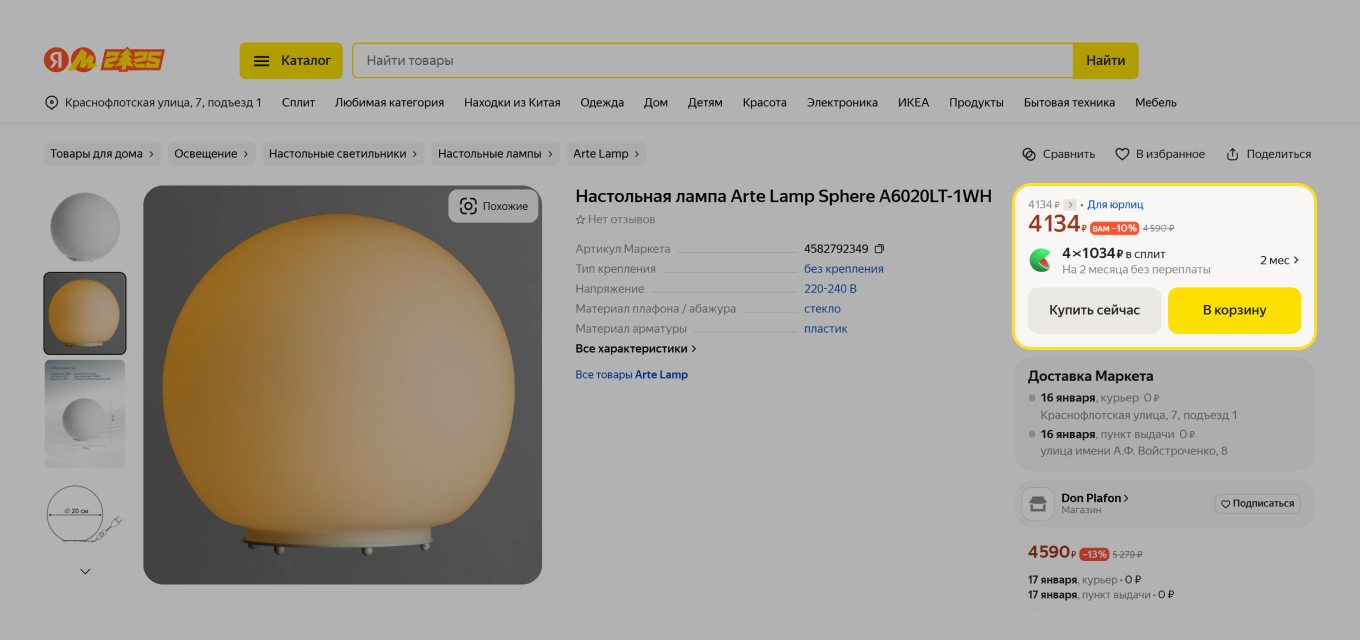Click the product search field
This screenshot has height=640, width=1360.
point(712,61)
